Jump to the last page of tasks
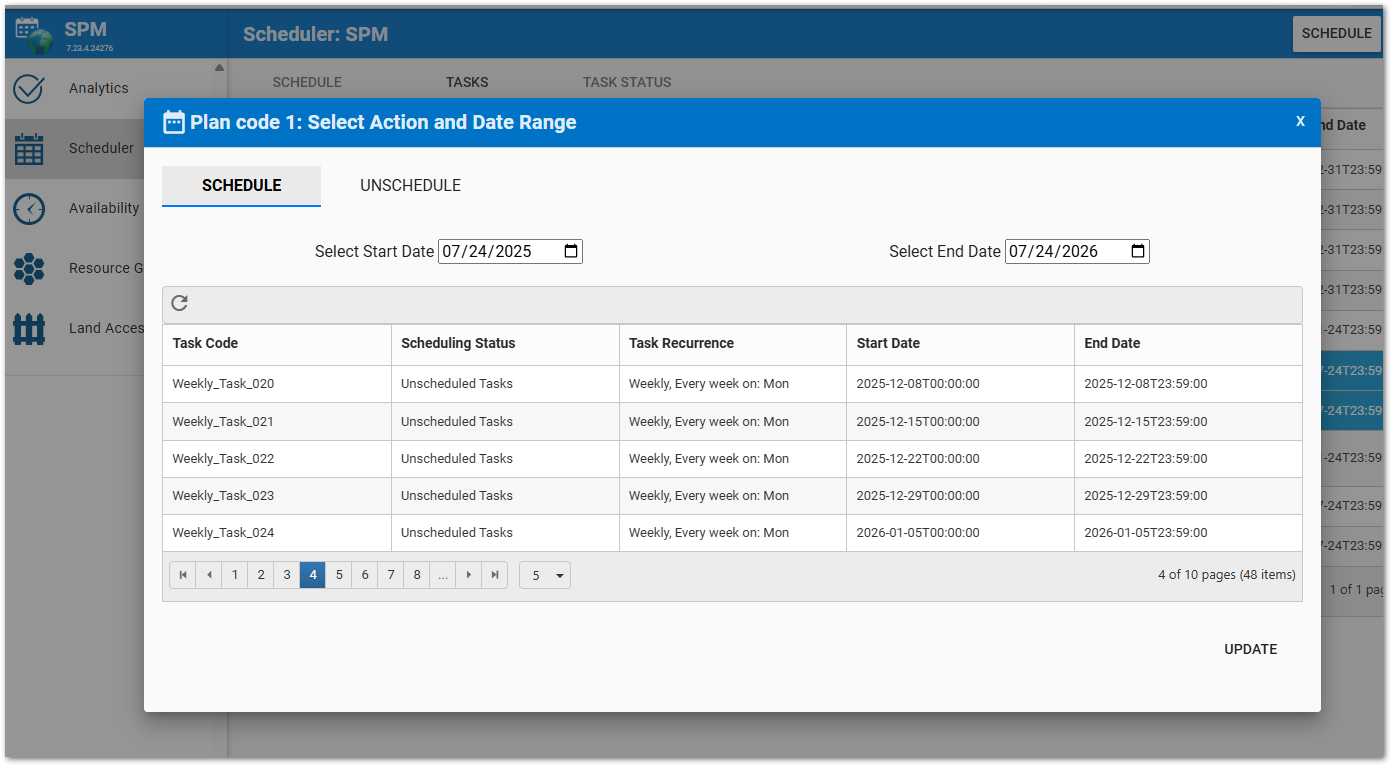Image resolution: width=1392 pixels, height=766 pixels. click(x=495, y=575)
